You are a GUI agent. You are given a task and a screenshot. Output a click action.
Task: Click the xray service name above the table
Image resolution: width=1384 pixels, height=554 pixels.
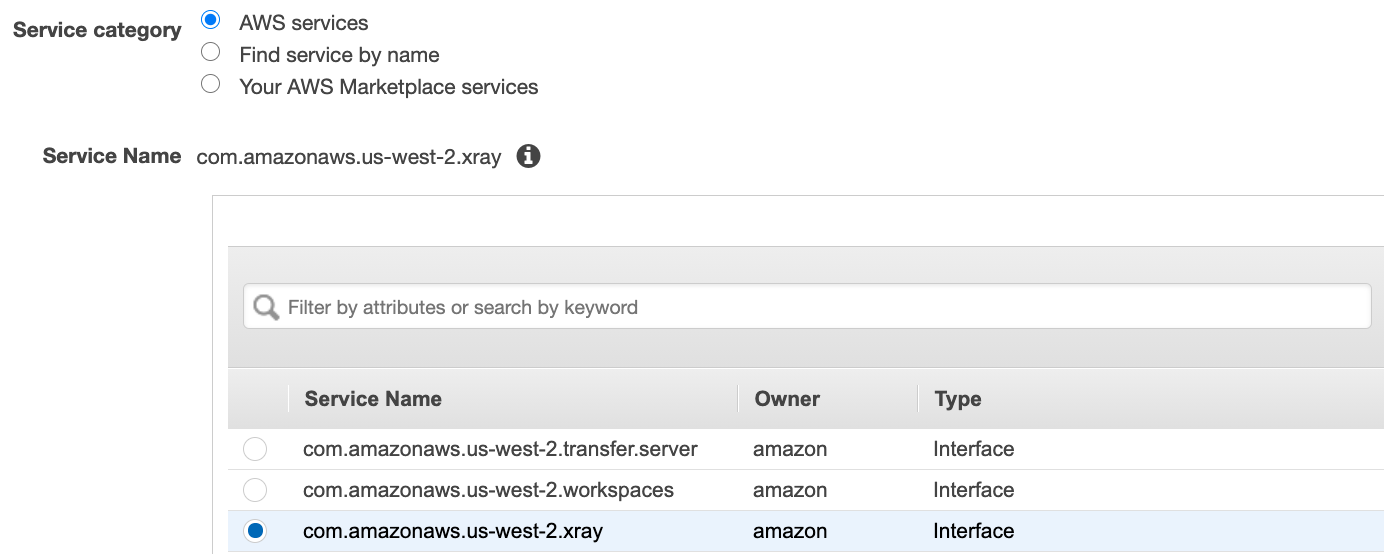349,157
